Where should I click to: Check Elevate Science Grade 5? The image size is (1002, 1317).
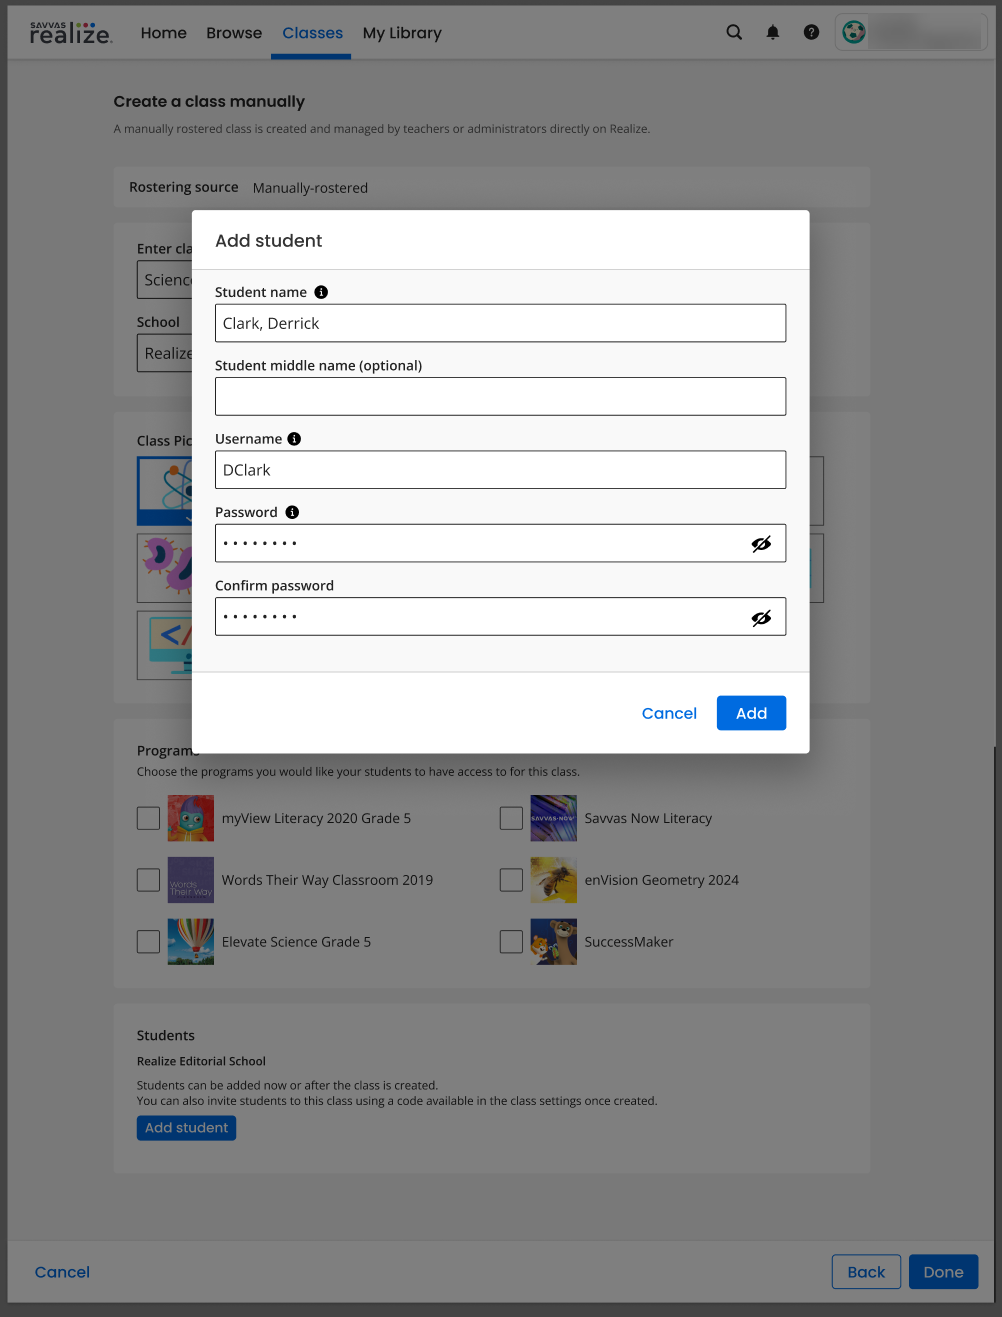[x=148, y=942]
